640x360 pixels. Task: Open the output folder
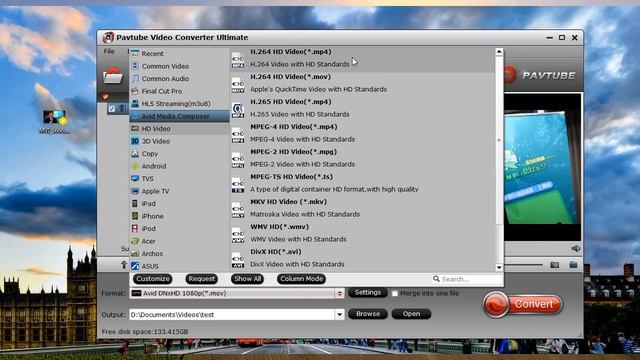click(x=411, y=314)
